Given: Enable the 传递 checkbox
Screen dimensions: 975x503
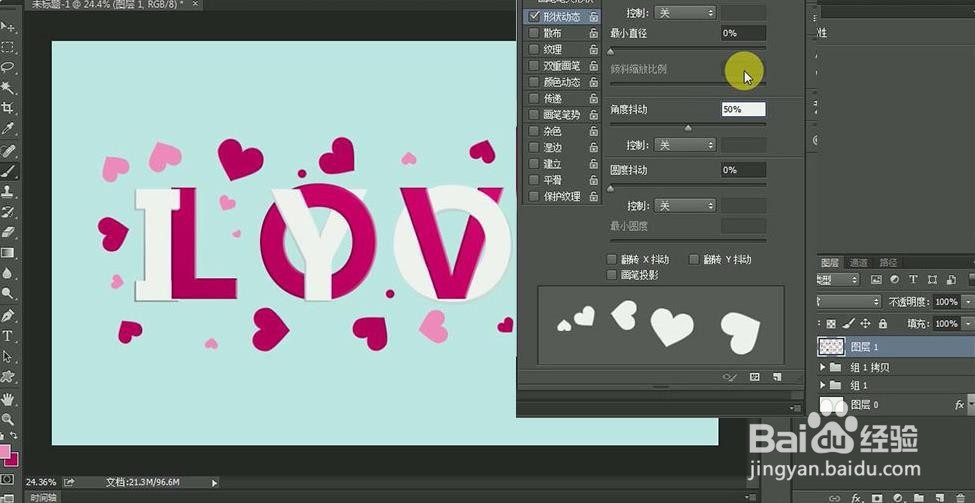Looking at the screenshot, I should point(534,98).
